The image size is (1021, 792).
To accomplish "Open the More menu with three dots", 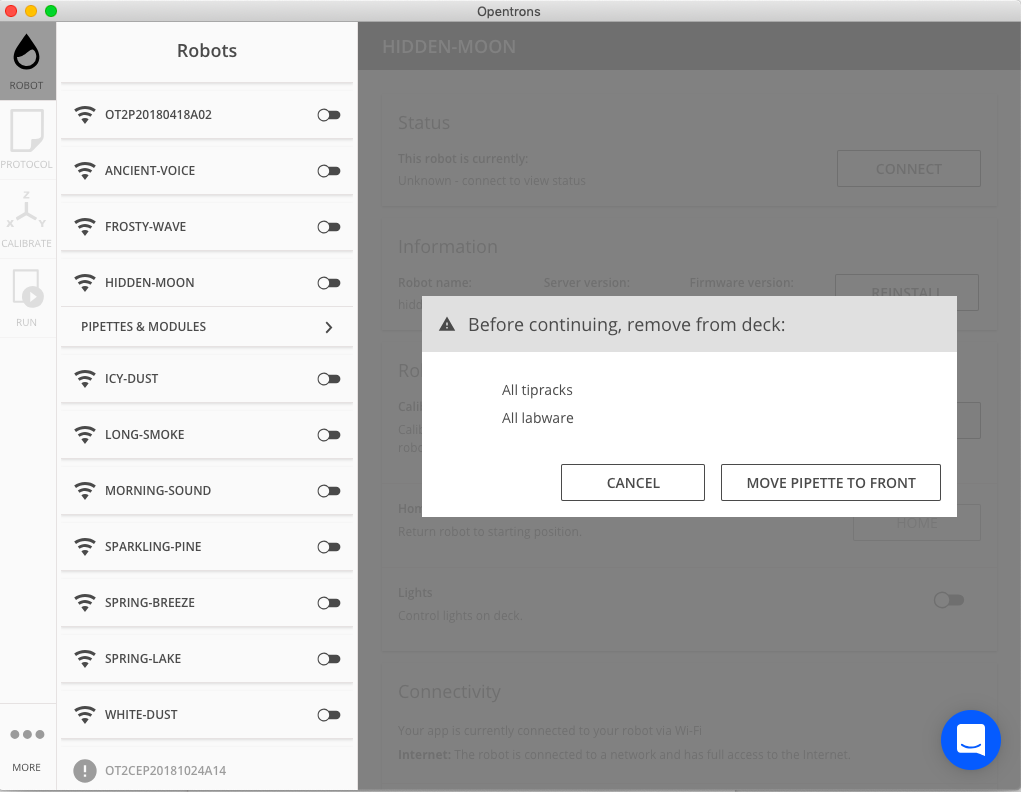I will point(27,748).
